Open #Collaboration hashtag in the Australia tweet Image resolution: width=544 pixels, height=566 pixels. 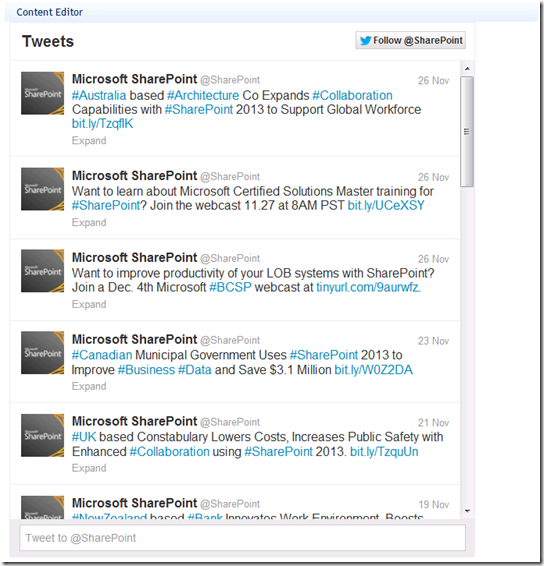[x=352, y=95]
